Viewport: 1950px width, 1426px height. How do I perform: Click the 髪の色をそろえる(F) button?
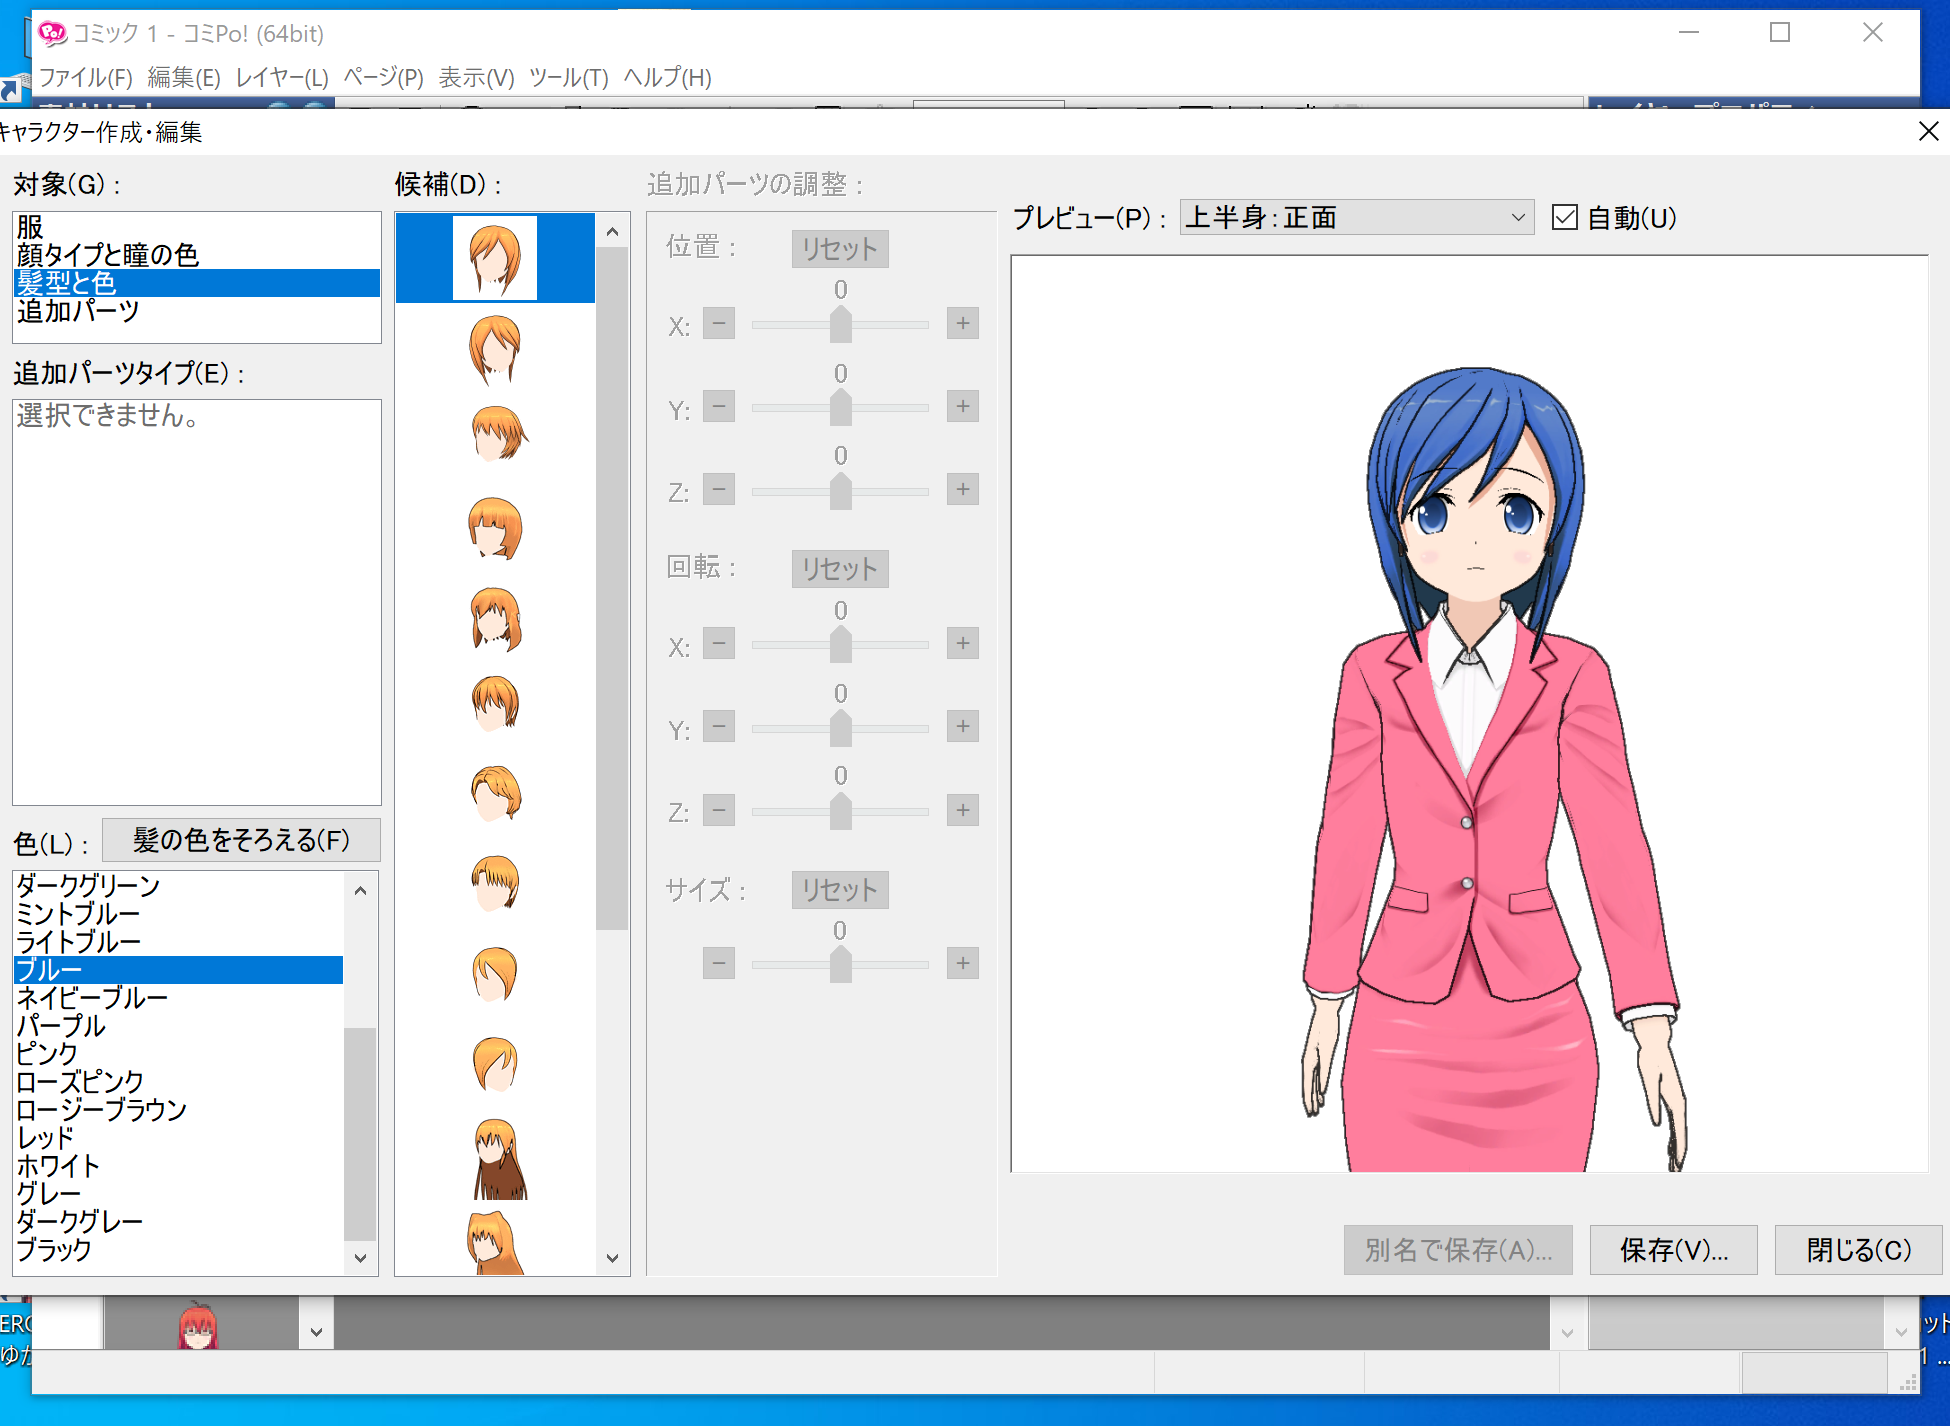(241, 840)
